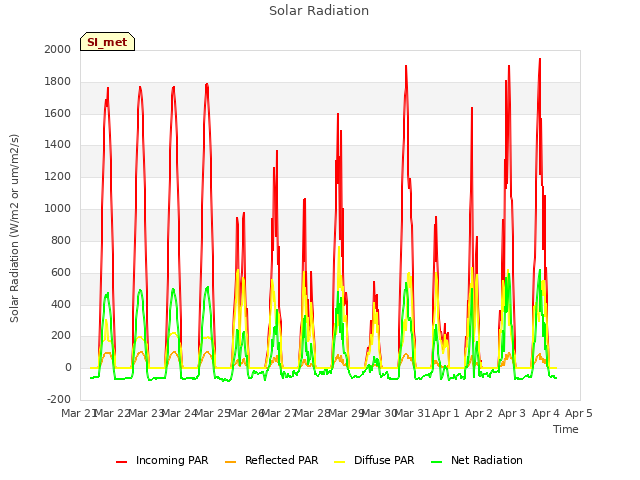This screenshot has width=640, height=480.
Task: Toggle Incoming PAR legend entry
Action: coord(162,460)
